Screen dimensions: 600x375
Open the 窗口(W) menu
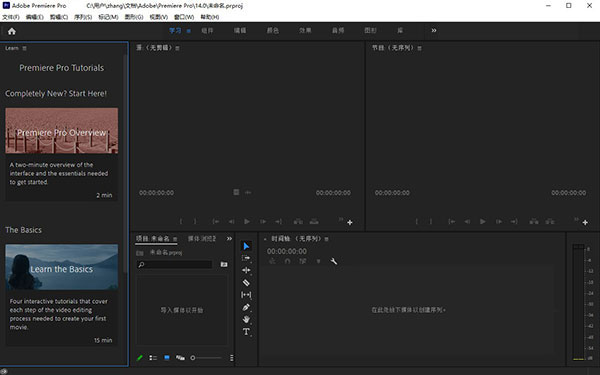click(184, 17)
